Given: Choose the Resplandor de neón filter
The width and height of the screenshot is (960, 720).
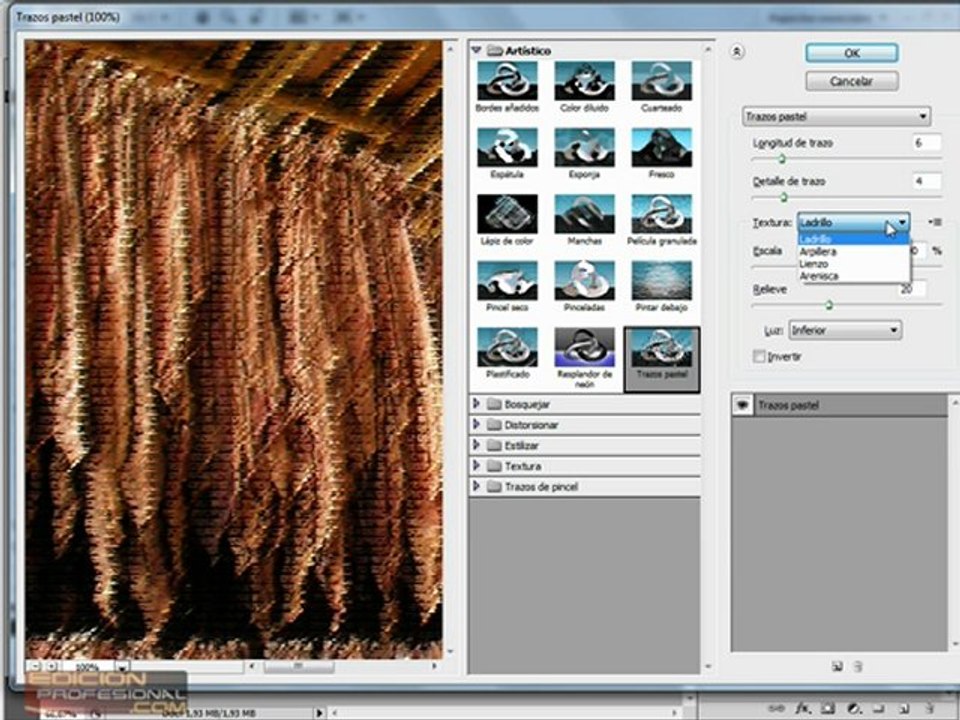Looking at the screenshot, I should (584, 347).
